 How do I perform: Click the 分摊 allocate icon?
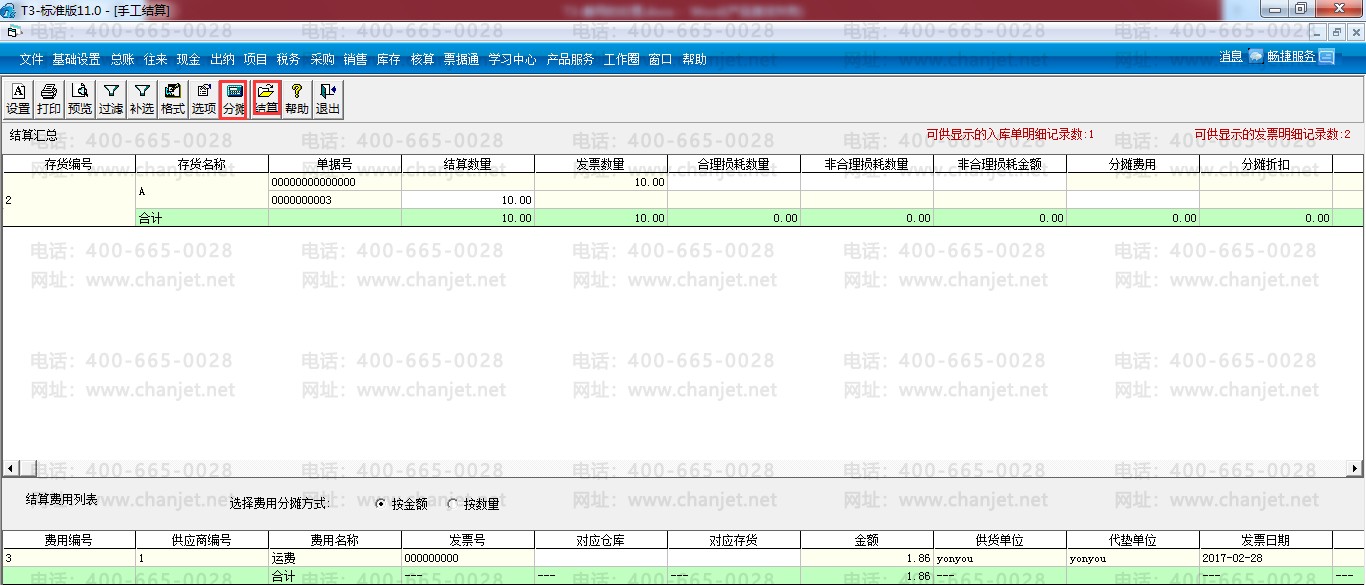(x=234, y=99)
